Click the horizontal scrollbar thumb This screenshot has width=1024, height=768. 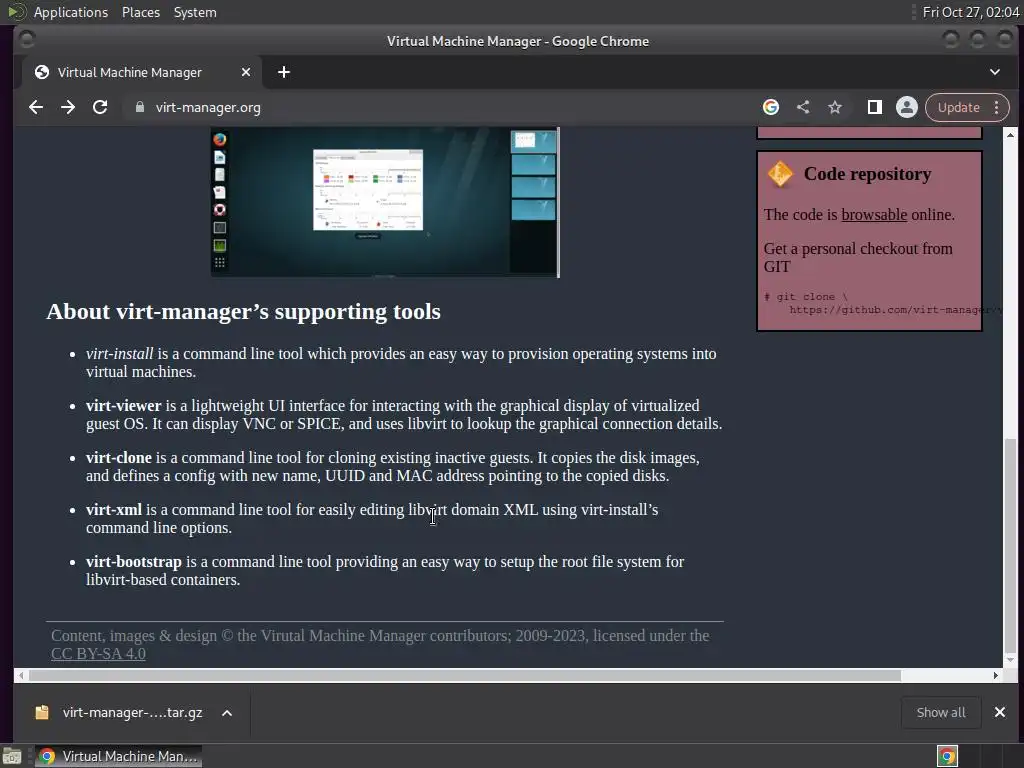point(464,675)
